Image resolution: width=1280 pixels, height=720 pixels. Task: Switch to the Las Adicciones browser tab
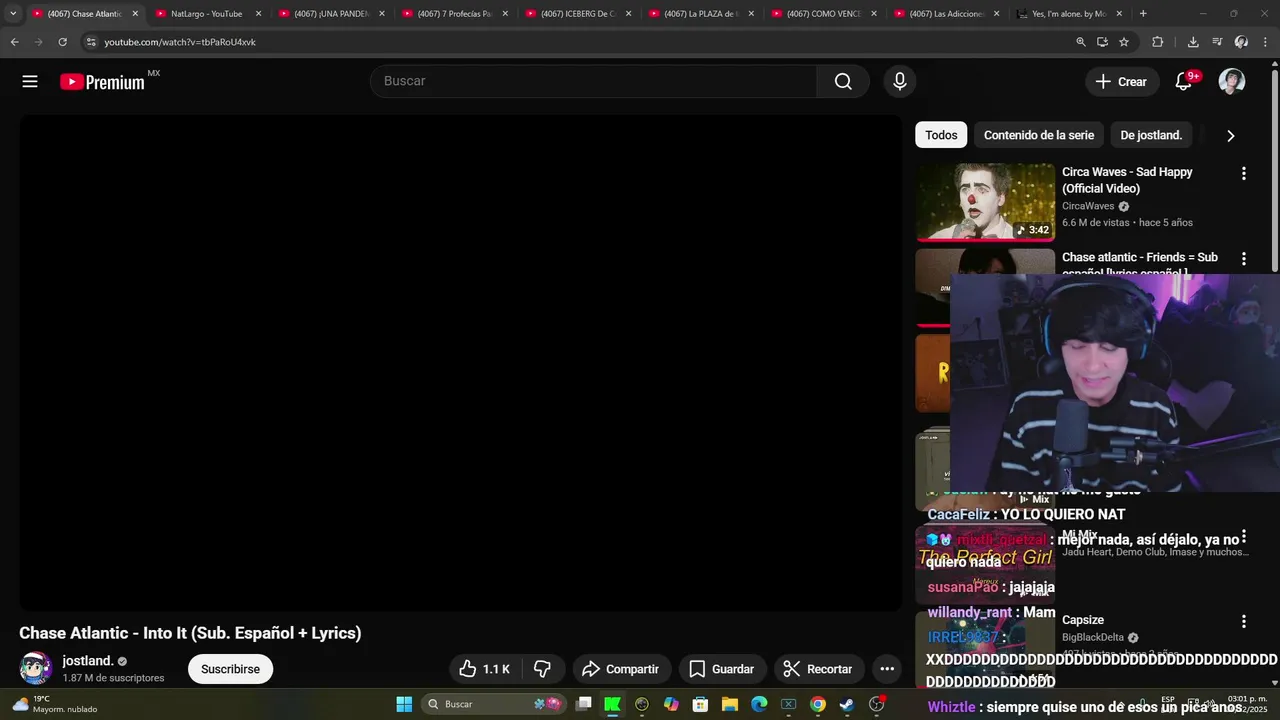pos(947,14)
